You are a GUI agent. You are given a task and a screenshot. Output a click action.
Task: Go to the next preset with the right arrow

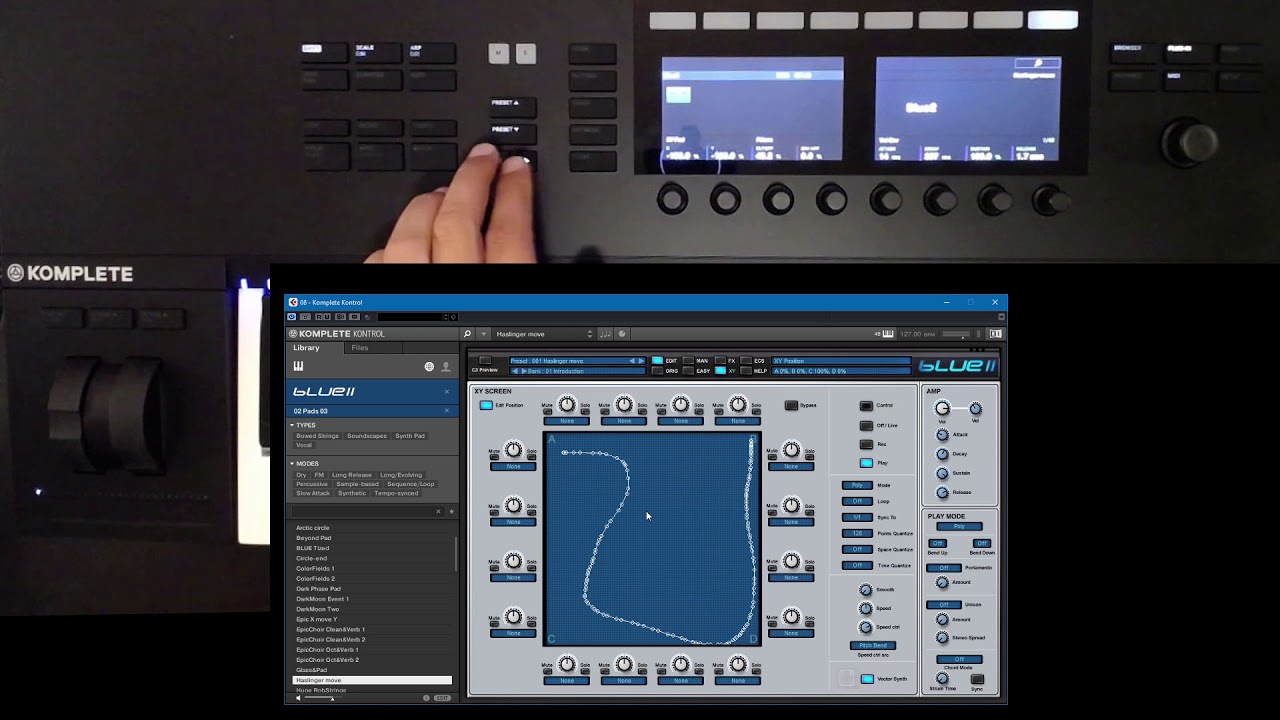[641, 360]
